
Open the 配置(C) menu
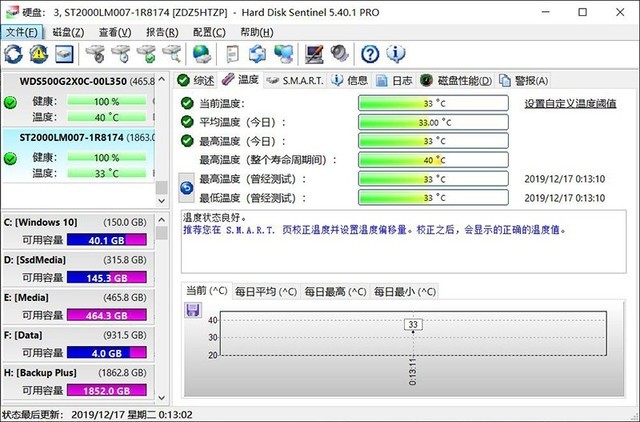tap(209, 32)
